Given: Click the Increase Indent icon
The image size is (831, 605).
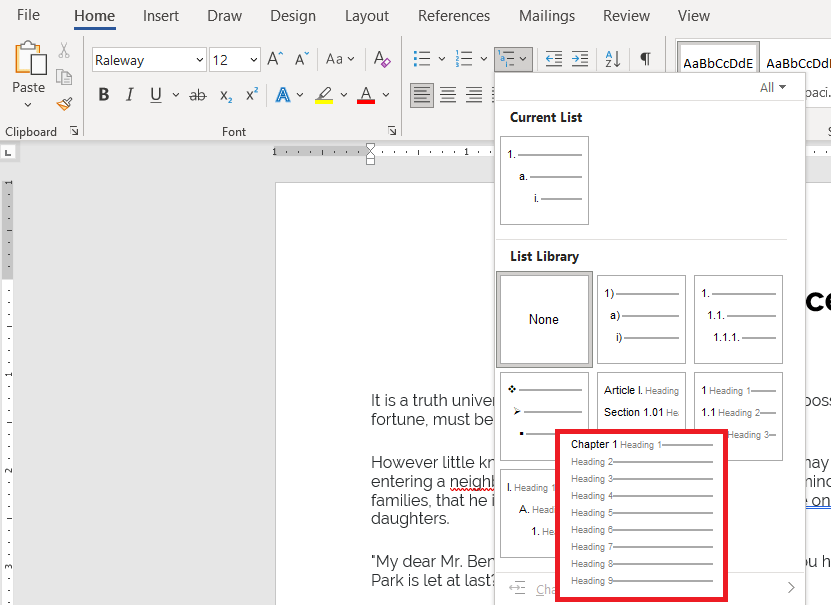Looking at the screenshot, I should (x=580, y=59).
